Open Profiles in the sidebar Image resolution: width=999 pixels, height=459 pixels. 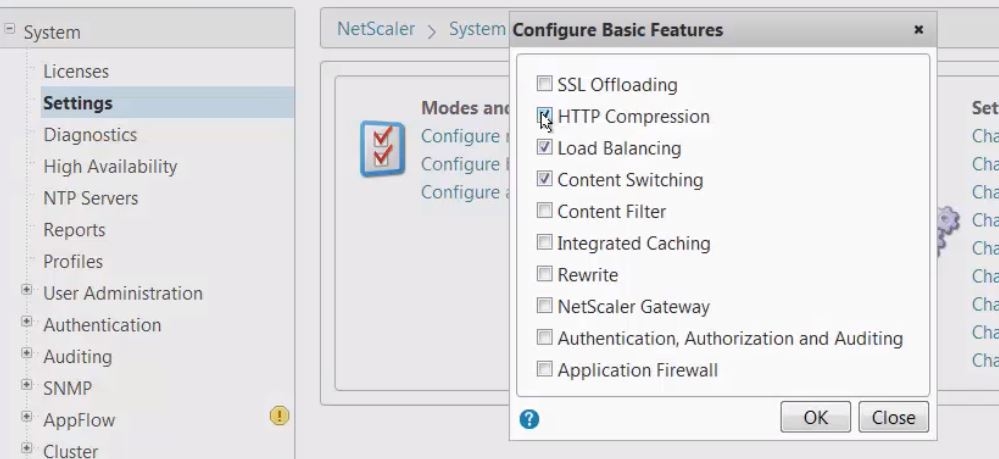pyautogui.click(x=73, y=261)
